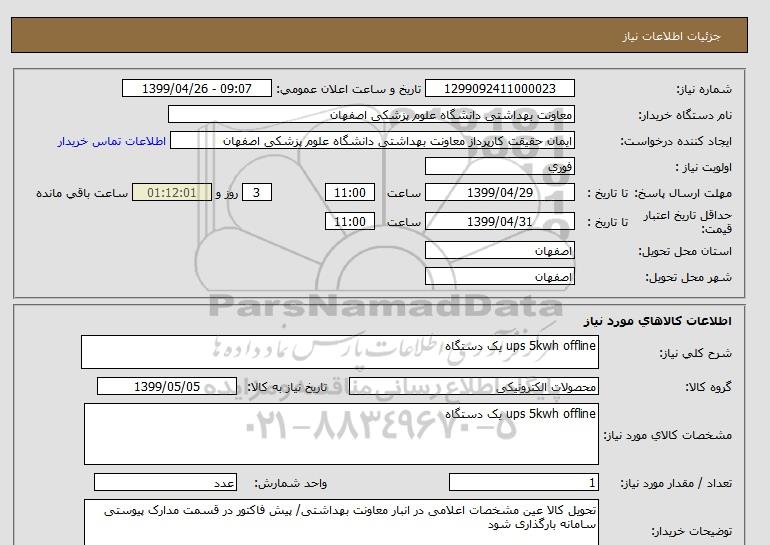
Task: Click the تعداد / مقدار مورد نیاز label
Action: [x=676, y=484]
